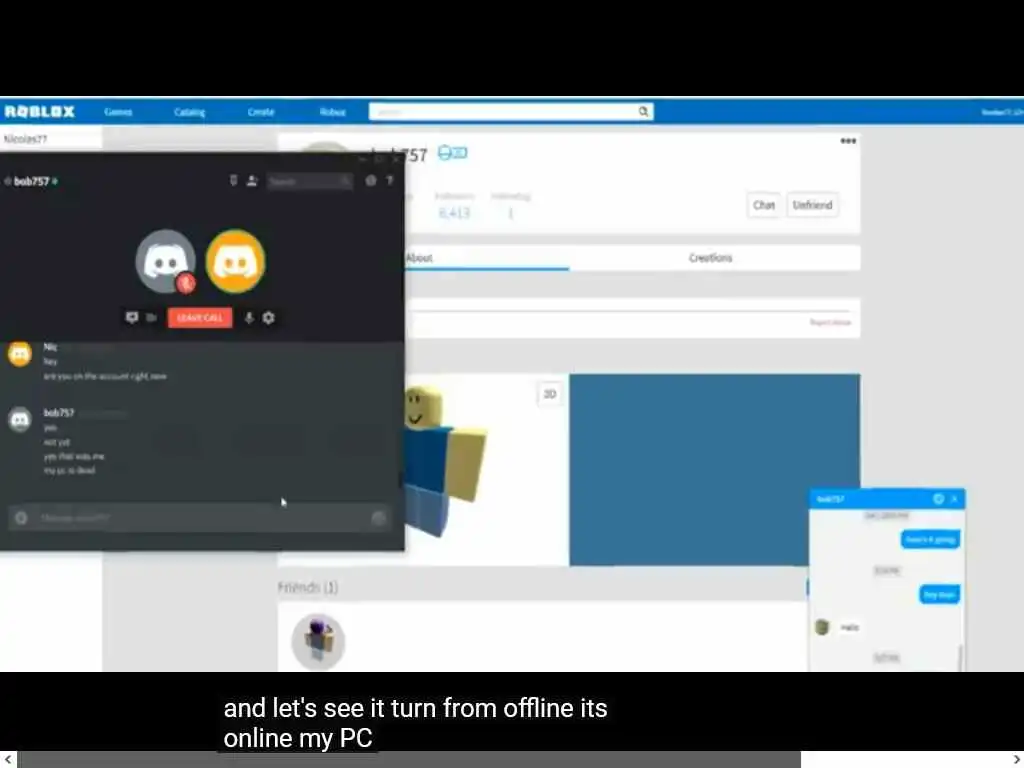Viewport: 1024px width, 768px height.
Task: Click the following count on profile
Action: (x=511, y=213)
